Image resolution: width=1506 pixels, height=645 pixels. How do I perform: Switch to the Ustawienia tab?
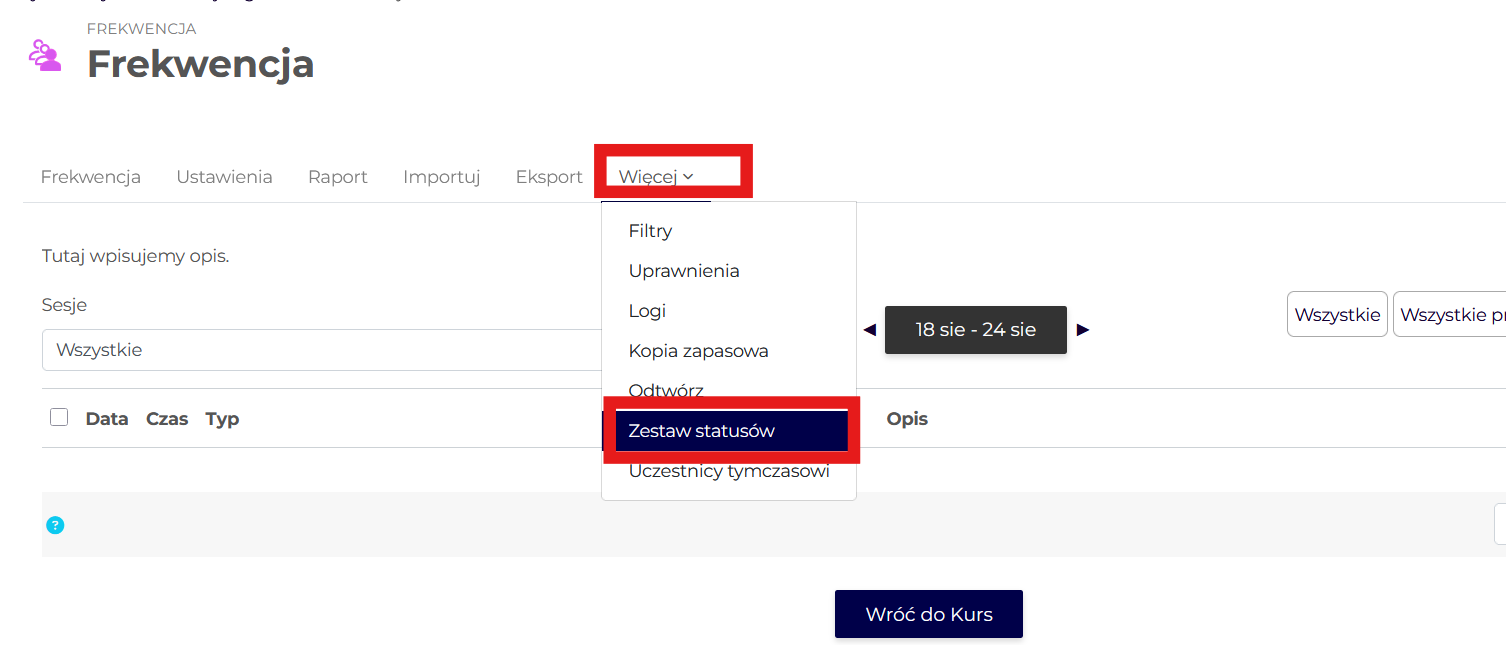point(224,177)
